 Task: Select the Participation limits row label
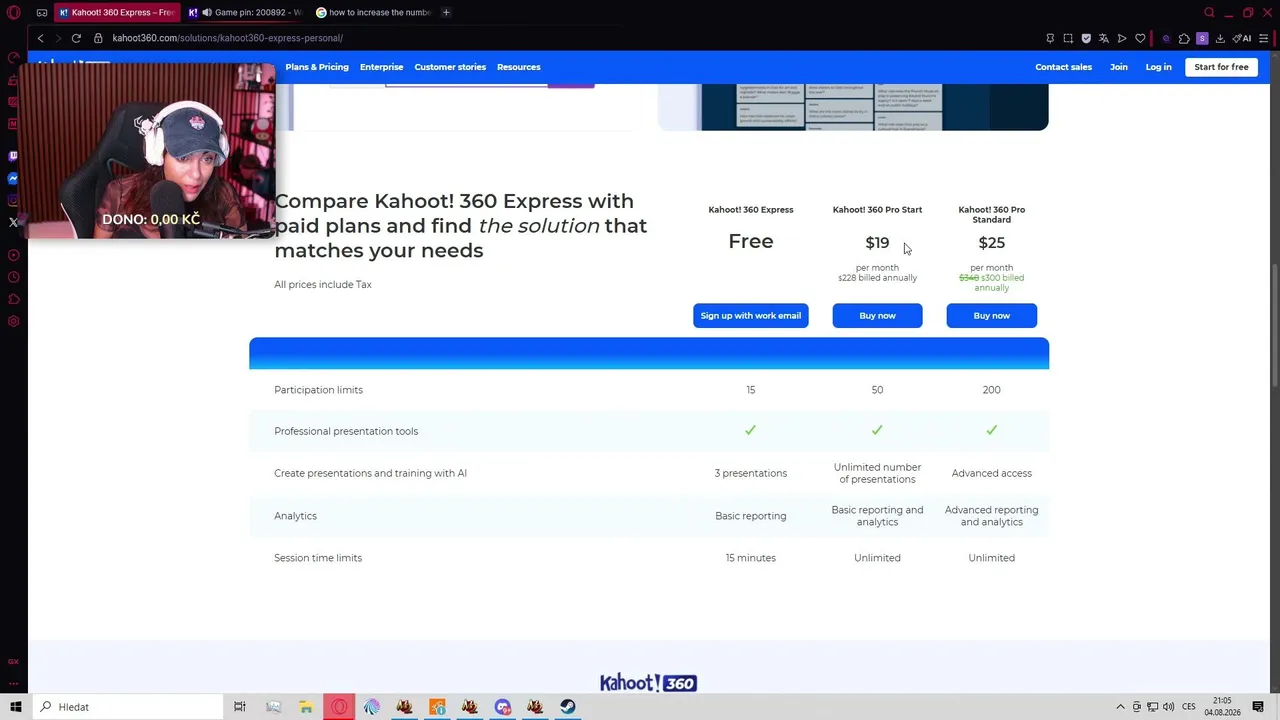[x=318, y=390]
